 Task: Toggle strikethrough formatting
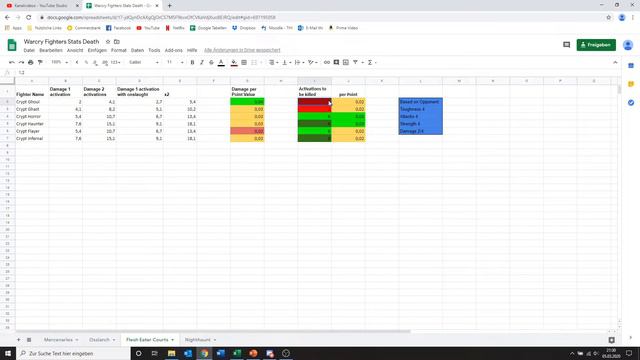click(x=211, y=62)
